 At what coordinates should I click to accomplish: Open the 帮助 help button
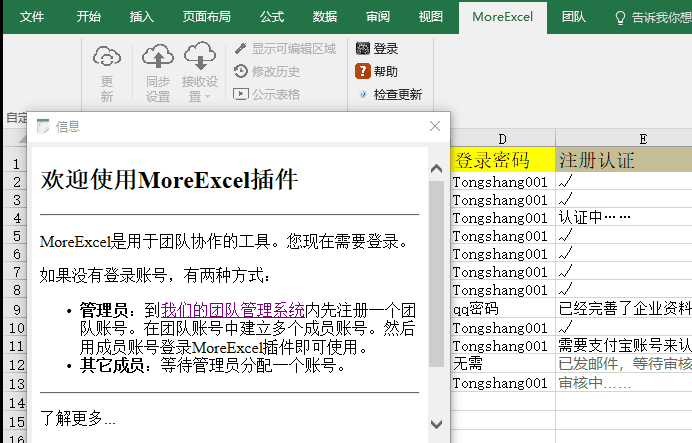pyautogui.click(x=376, y=71)
